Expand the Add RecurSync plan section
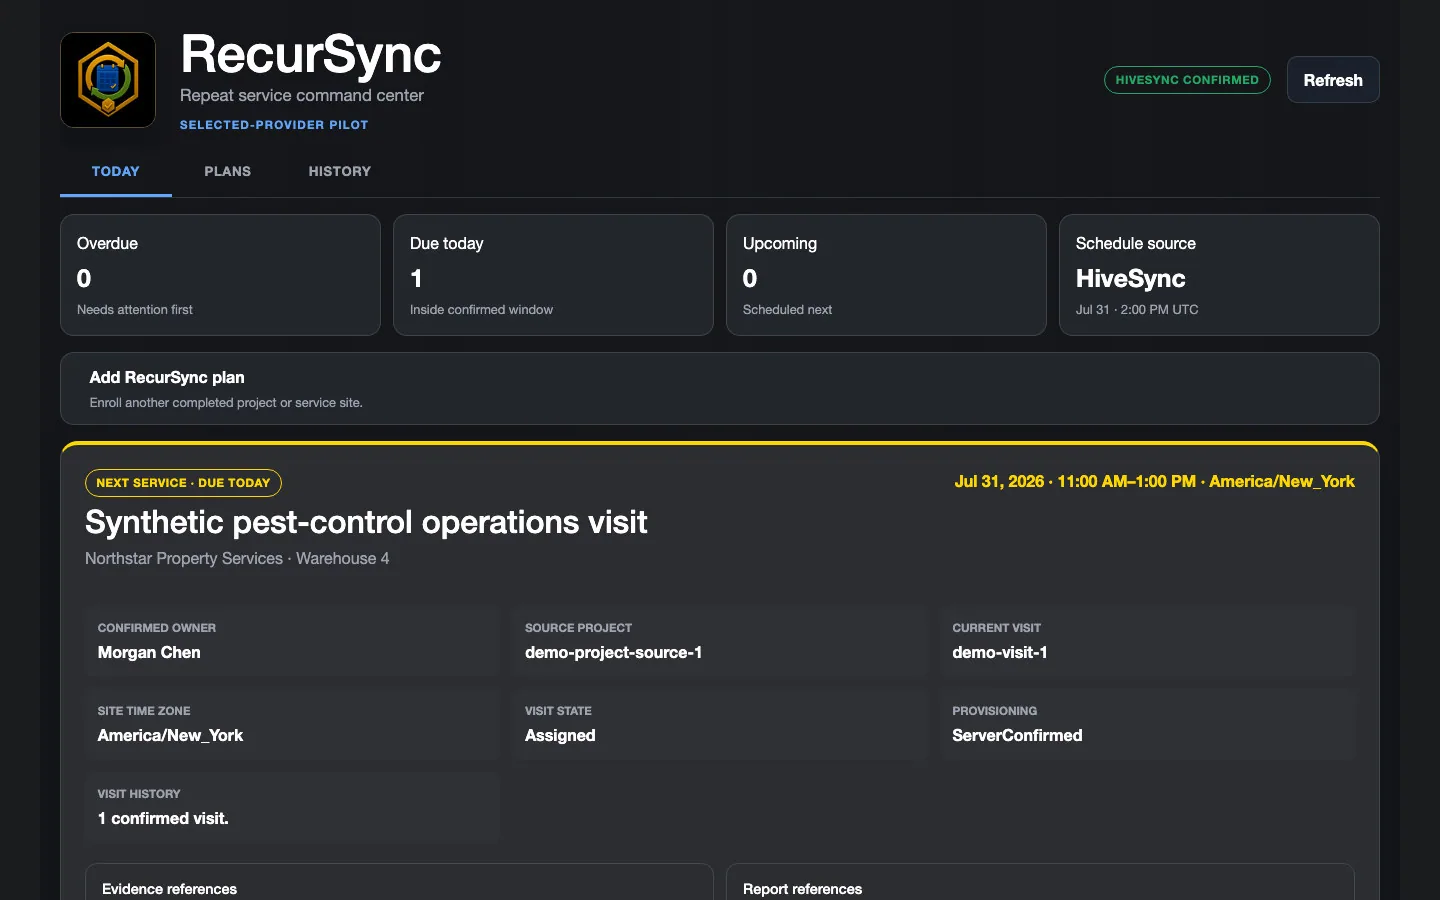This screenshot has height=900, width=1440. 720,388
